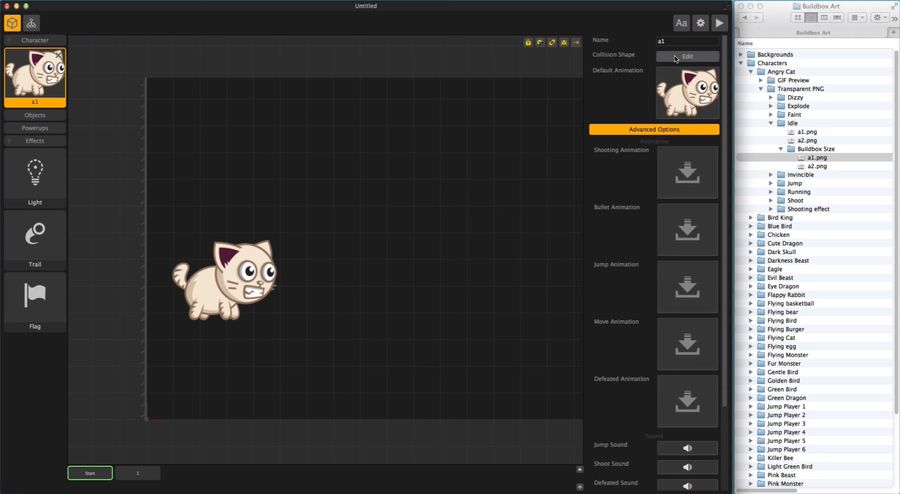Expand the Bird King folder
This screenshot has width=900, height=494.
[x=751, y=217]
